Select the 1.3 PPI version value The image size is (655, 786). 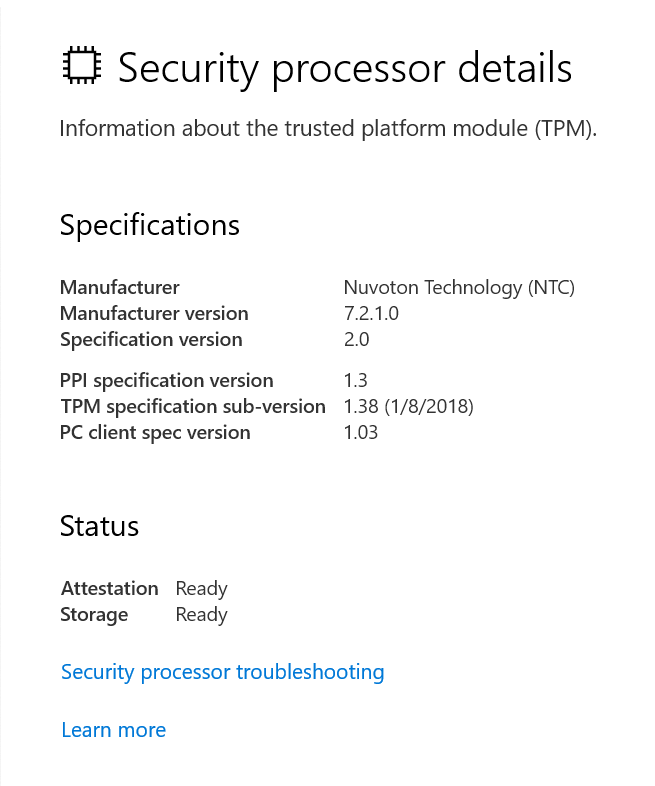point(355,381)
